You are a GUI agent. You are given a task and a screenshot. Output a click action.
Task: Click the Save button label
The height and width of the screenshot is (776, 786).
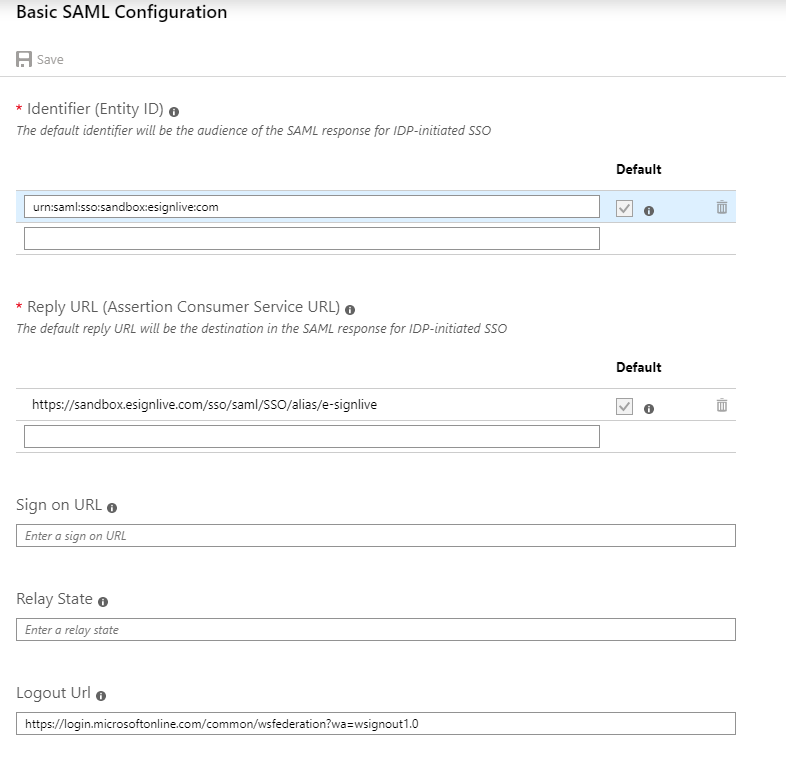(50, 60)
